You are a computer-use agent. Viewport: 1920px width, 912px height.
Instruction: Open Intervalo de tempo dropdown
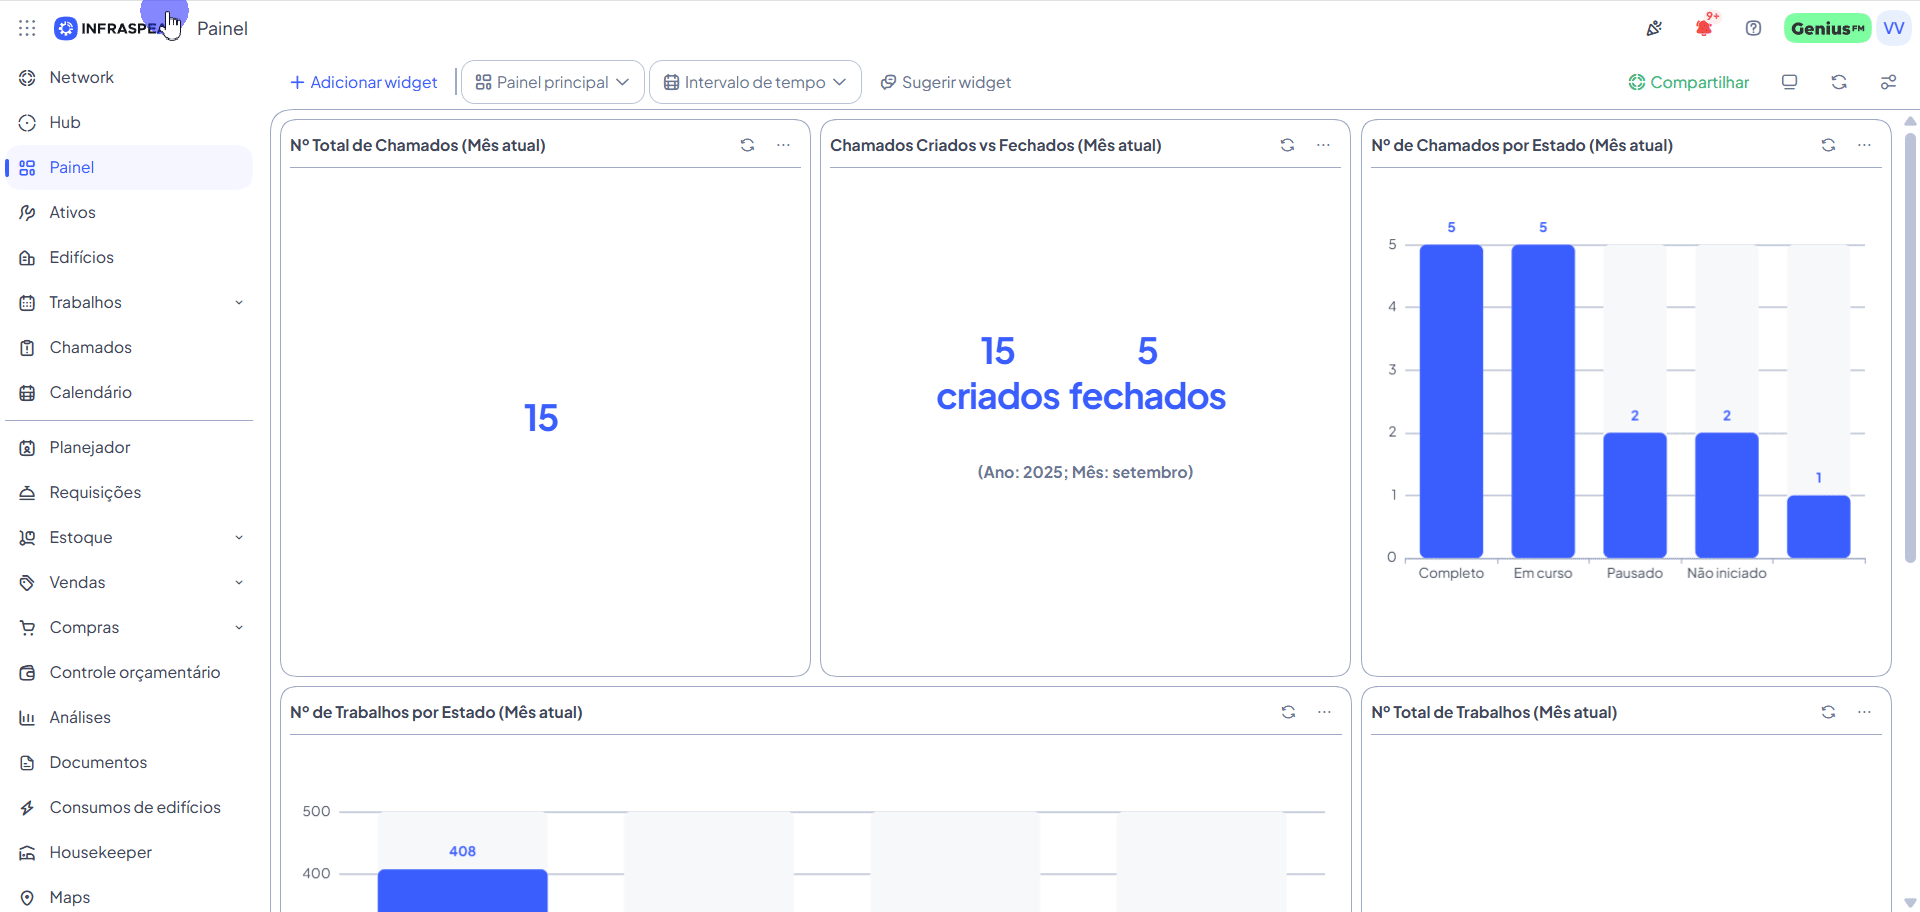(x=755, y=82)
